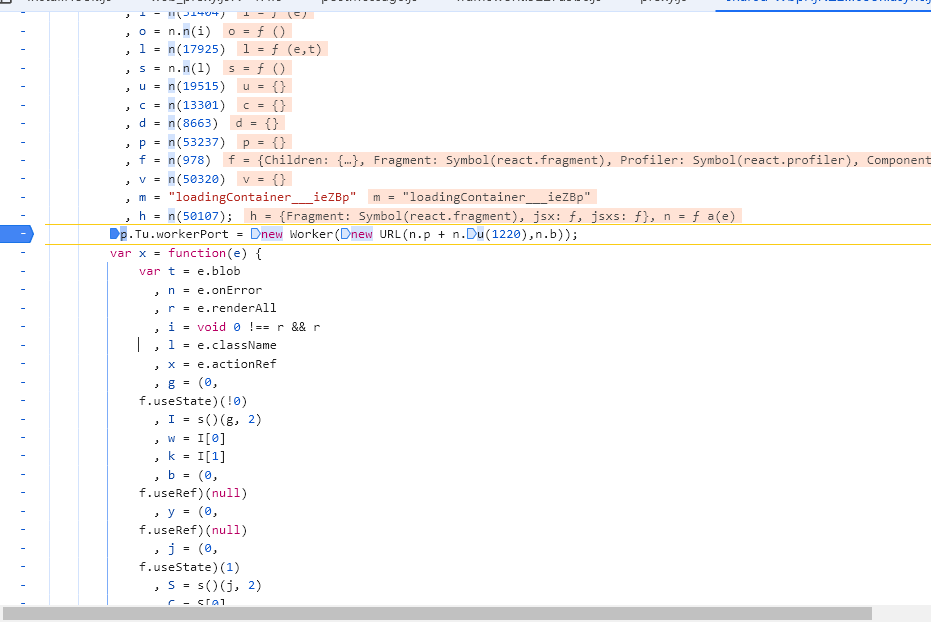Toggle gutter breakpoint on the h = n(50107) line
The width and height of the screenshot is (931, 622).
[22, 216]
